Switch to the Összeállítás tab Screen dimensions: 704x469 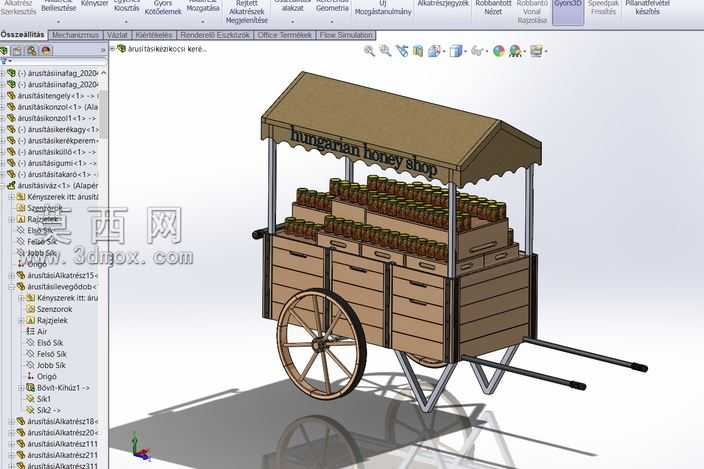pos(22,35)
